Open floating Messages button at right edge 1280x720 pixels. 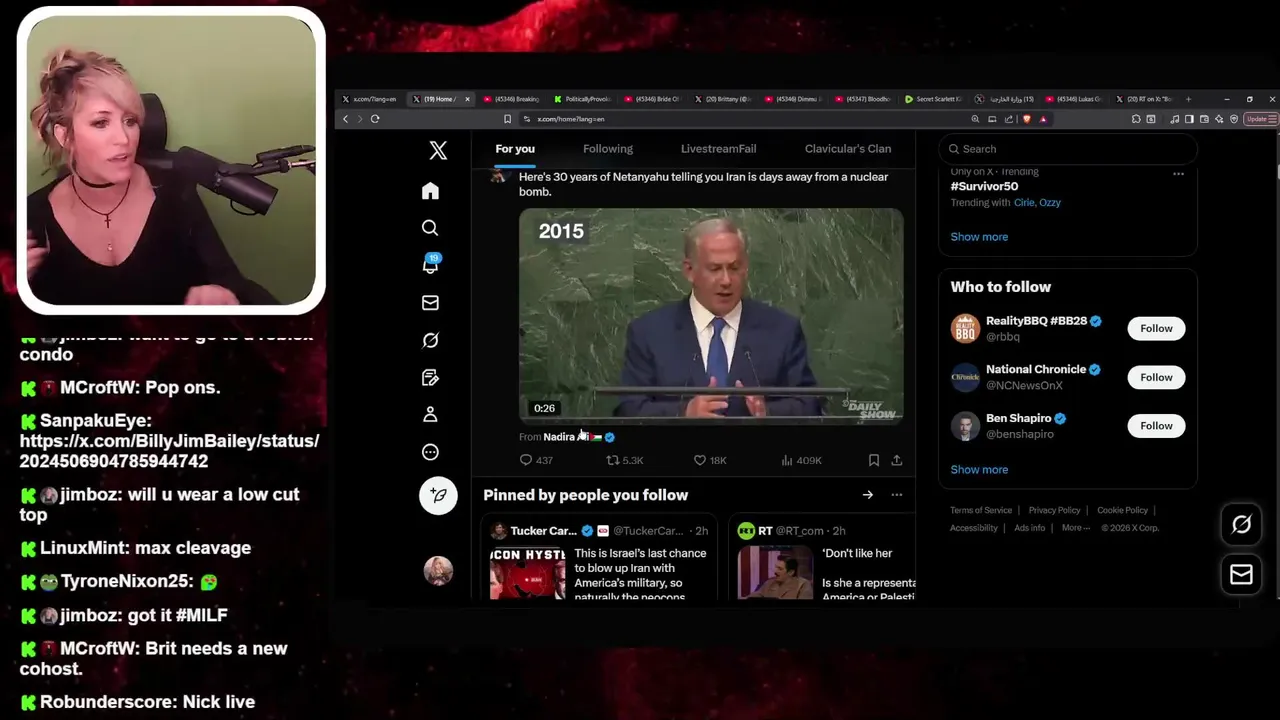point(1241,575)
